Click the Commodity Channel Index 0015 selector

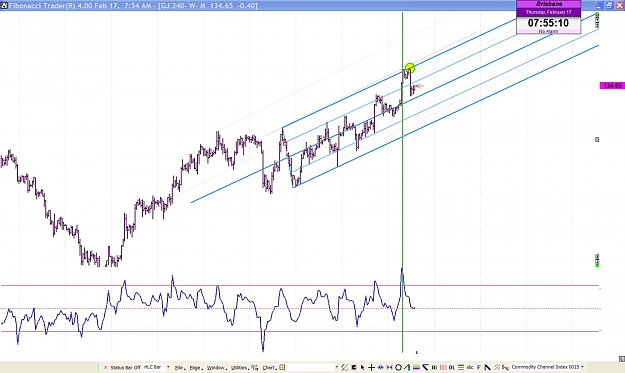point(545,367)
